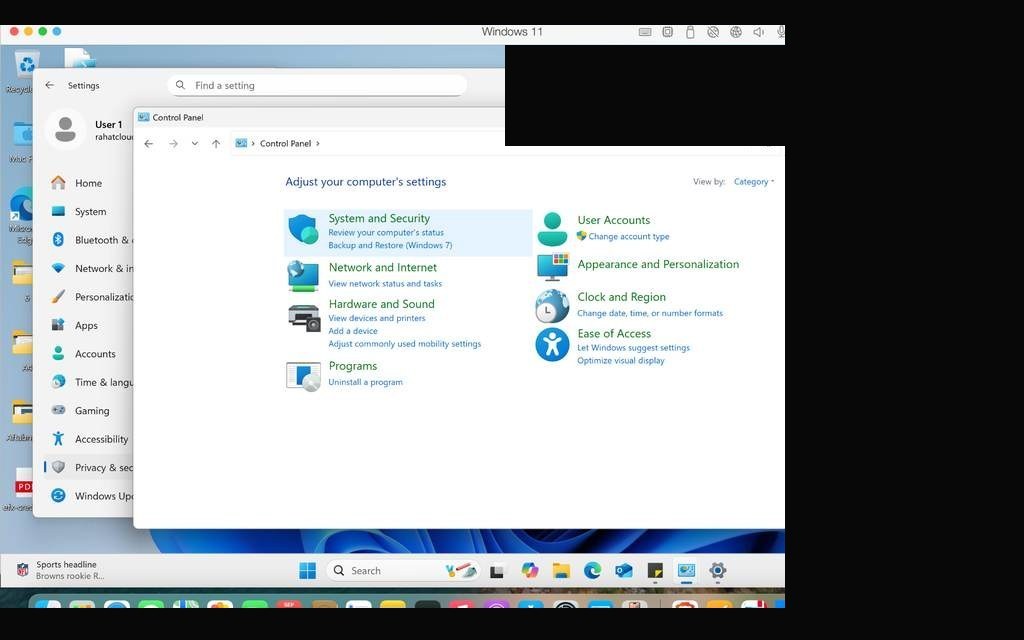Open Task View on the taskbar
Screen dimensions: 1024x640
[x=496, y=571]
